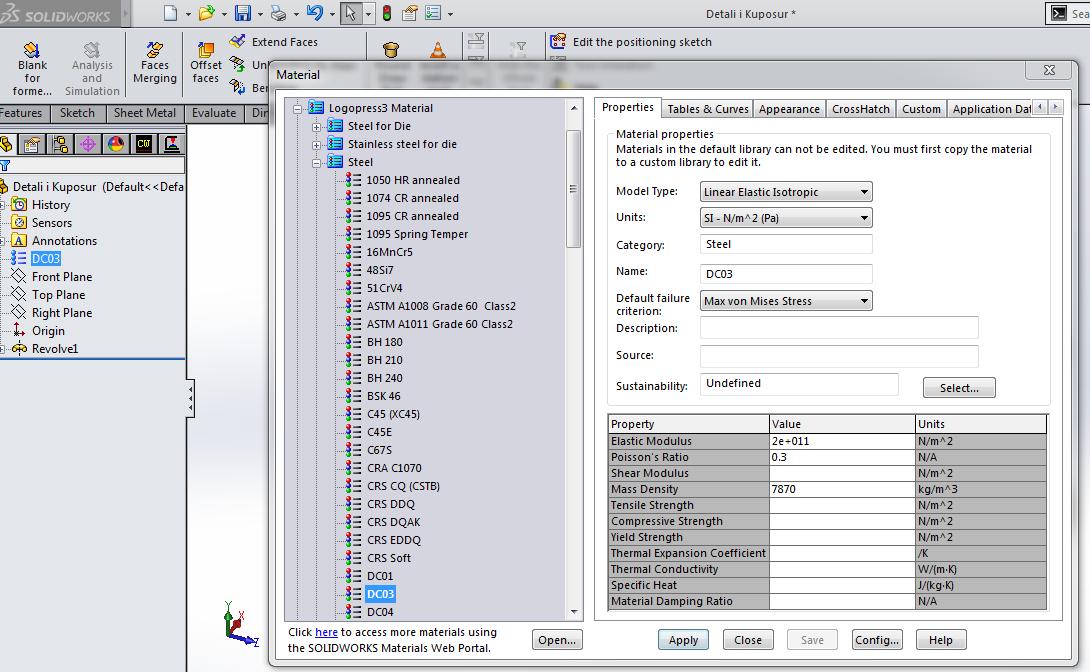1090x672 pixels.
Task: Click the sustainability Select... button
Action: pos(959,388)
